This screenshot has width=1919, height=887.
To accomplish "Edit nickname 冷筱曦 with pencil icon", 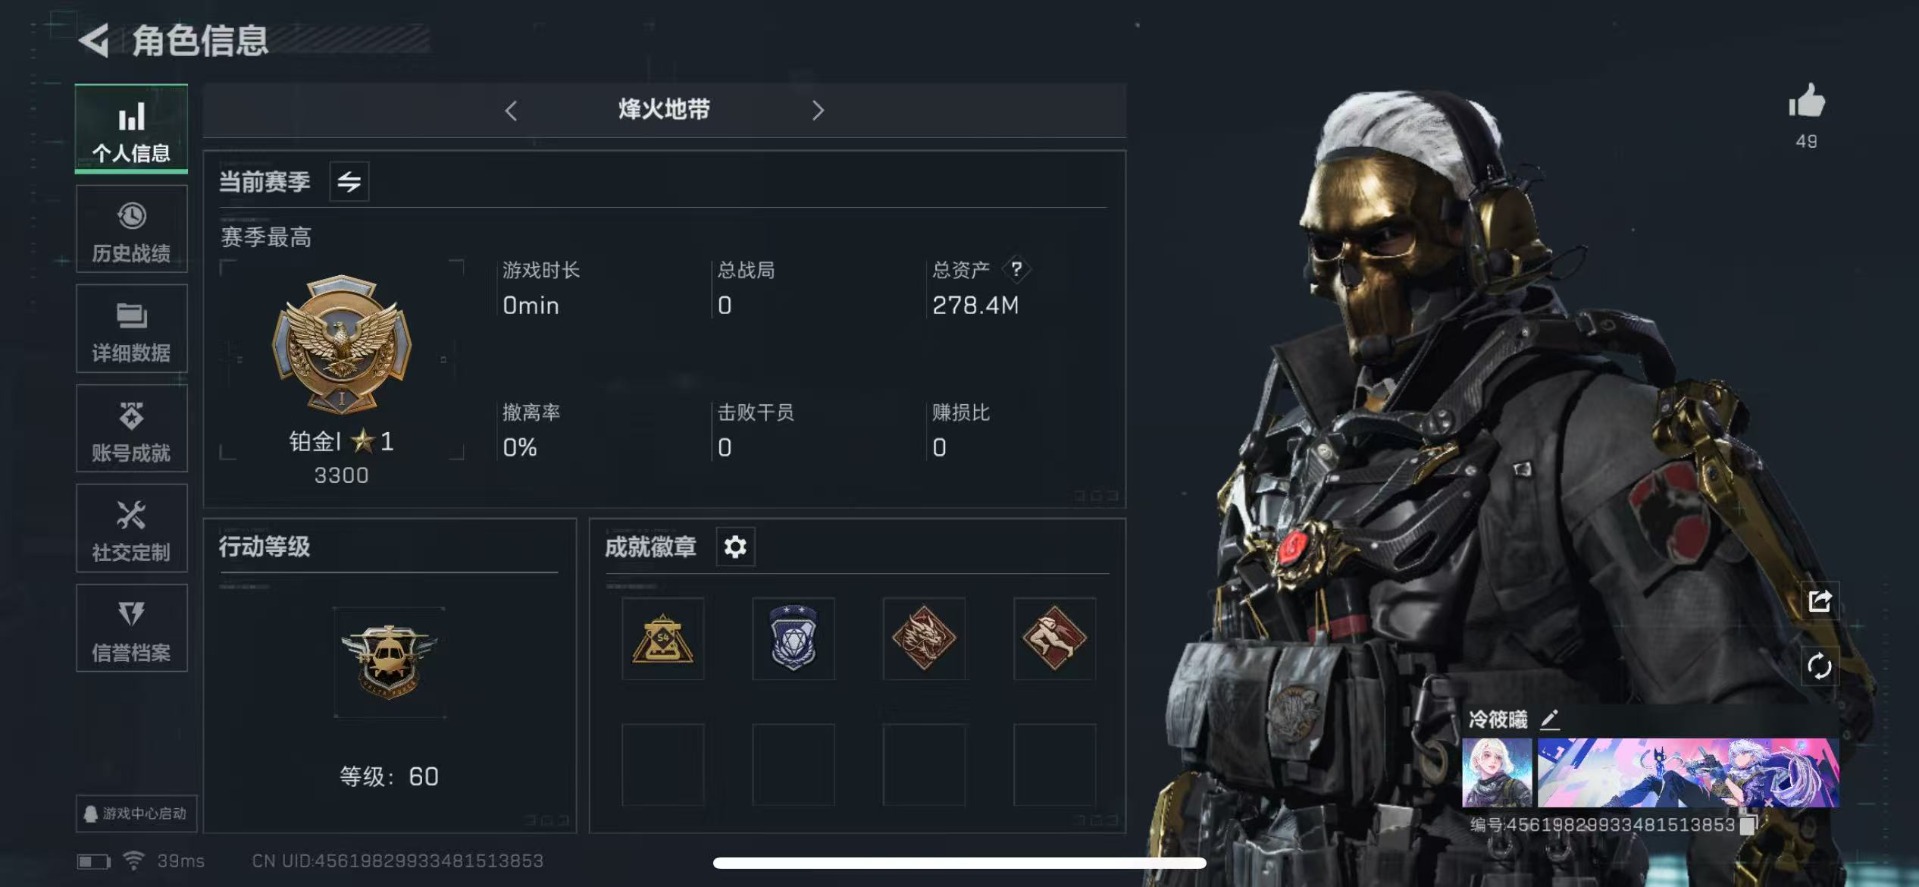I will [1549, 719].
